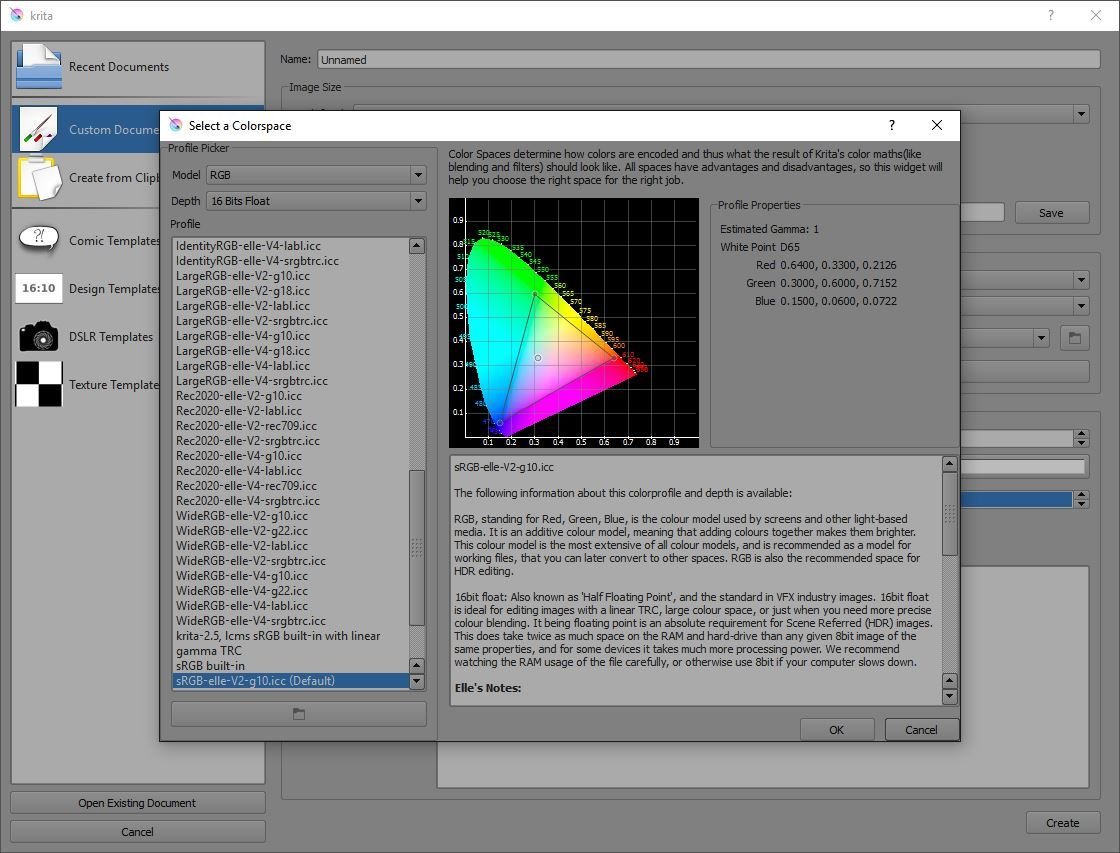1120x853 pixels.
Task: Click the Name input field
Action: tap(709, 60)
